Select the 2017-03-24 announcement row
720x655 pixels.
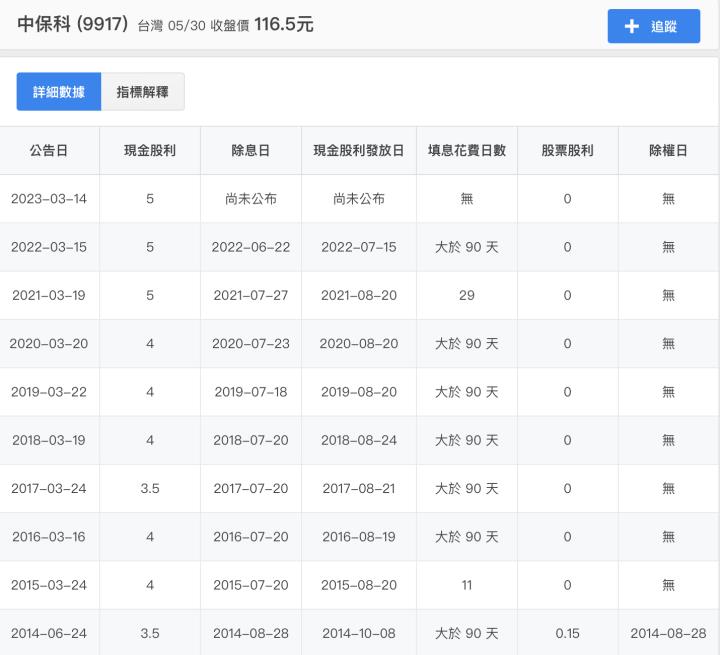pos(49,488)
